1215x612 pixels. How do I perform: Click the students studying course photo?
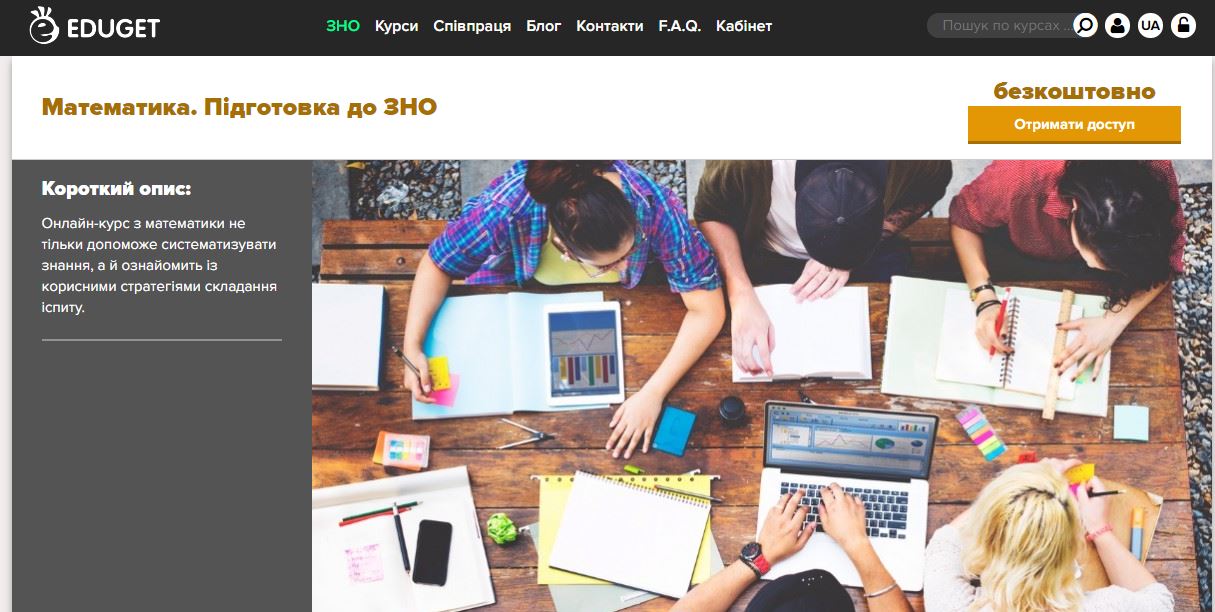[x=761, y=386]
